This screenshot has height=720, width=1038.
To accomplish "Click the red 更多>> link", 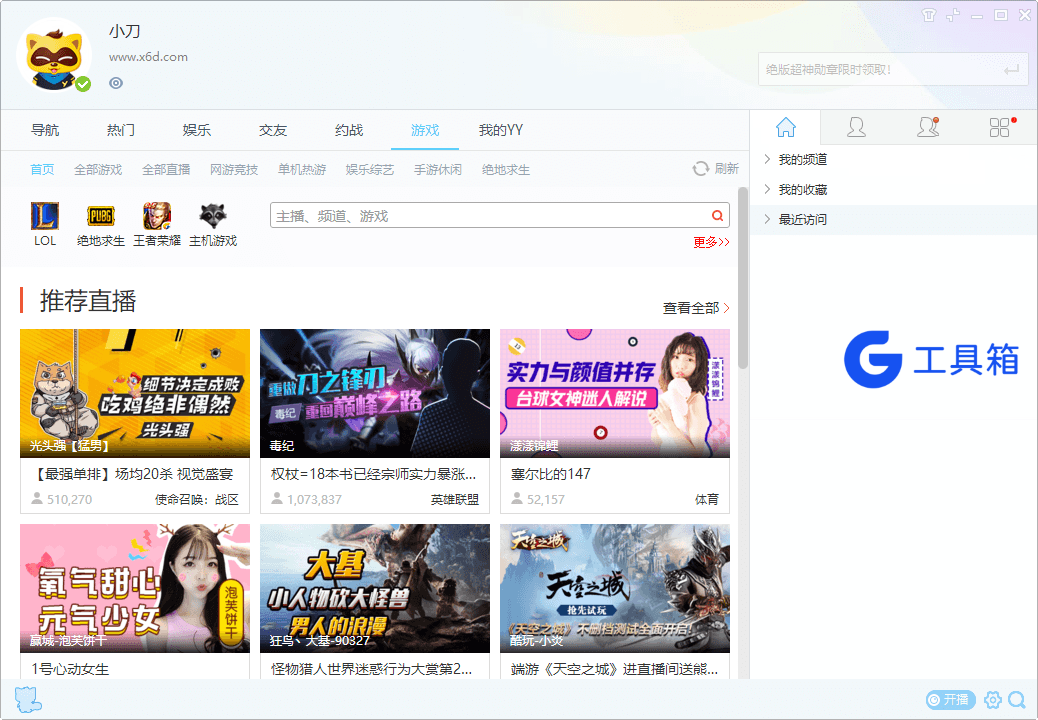I will [x=711, y=242].
